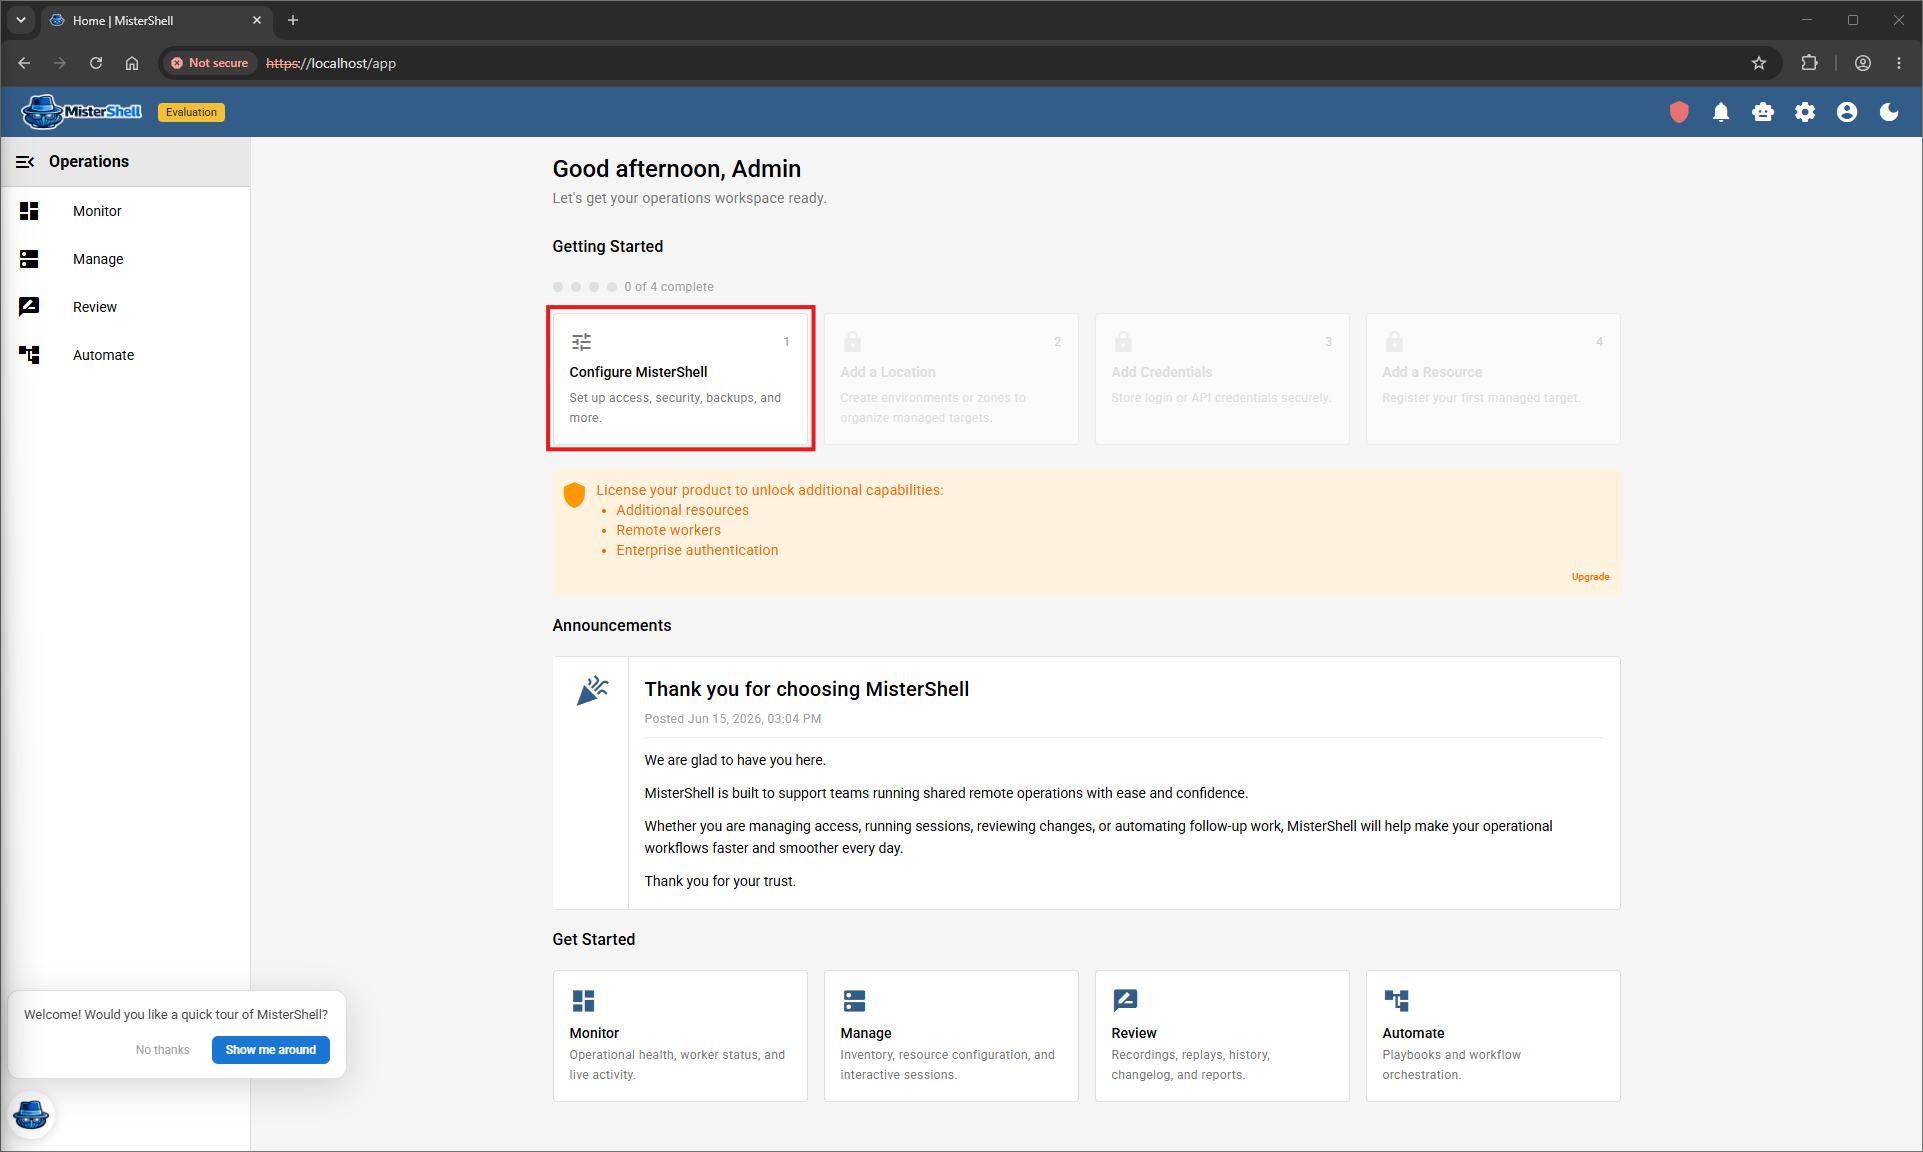Open the user account icon in app header

[x=1847, y=112]
